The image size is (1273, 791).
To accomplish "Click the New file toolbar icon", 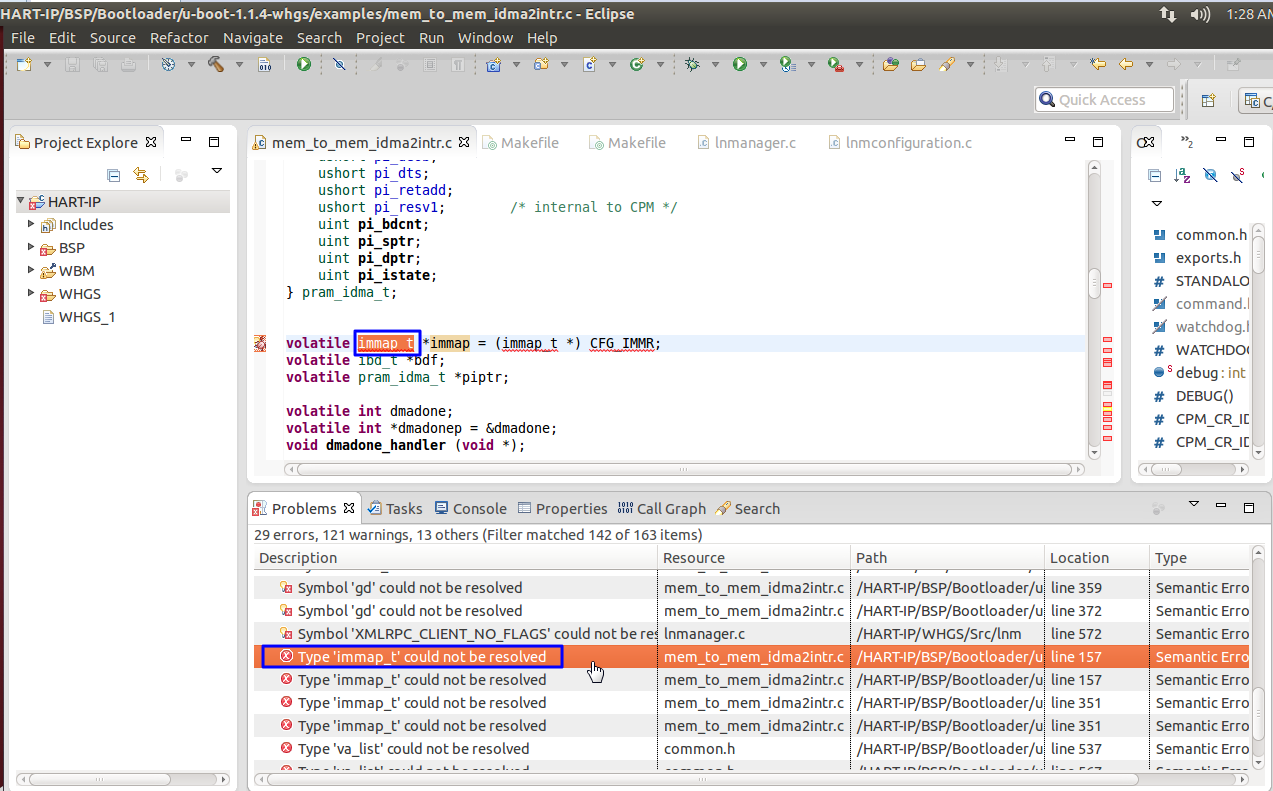I will [x=23, y=64].
